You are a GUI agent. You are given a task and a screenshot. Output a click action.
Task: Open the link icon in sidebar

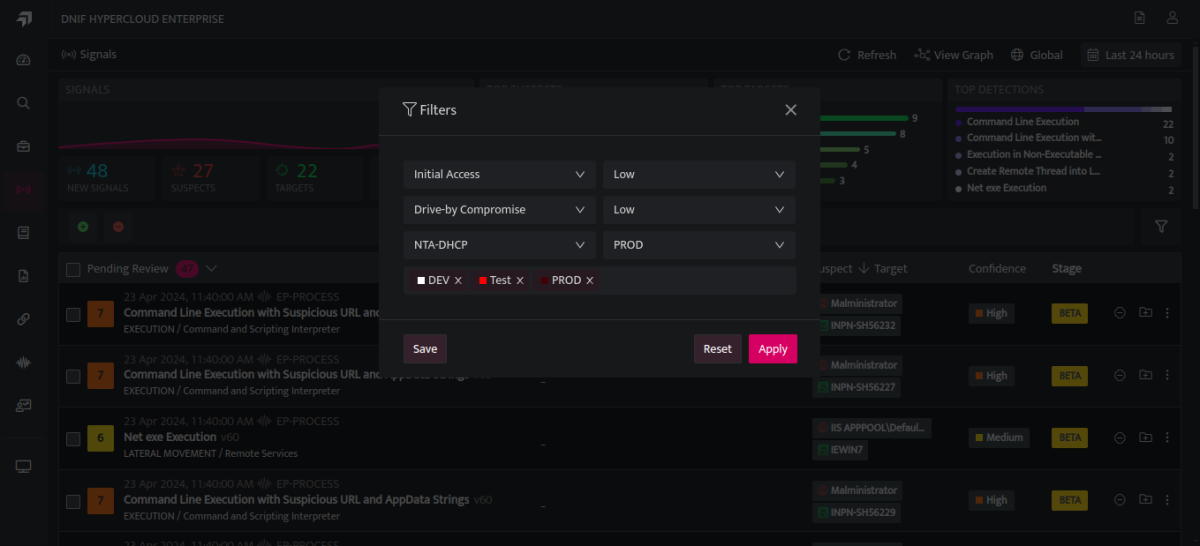24,319
